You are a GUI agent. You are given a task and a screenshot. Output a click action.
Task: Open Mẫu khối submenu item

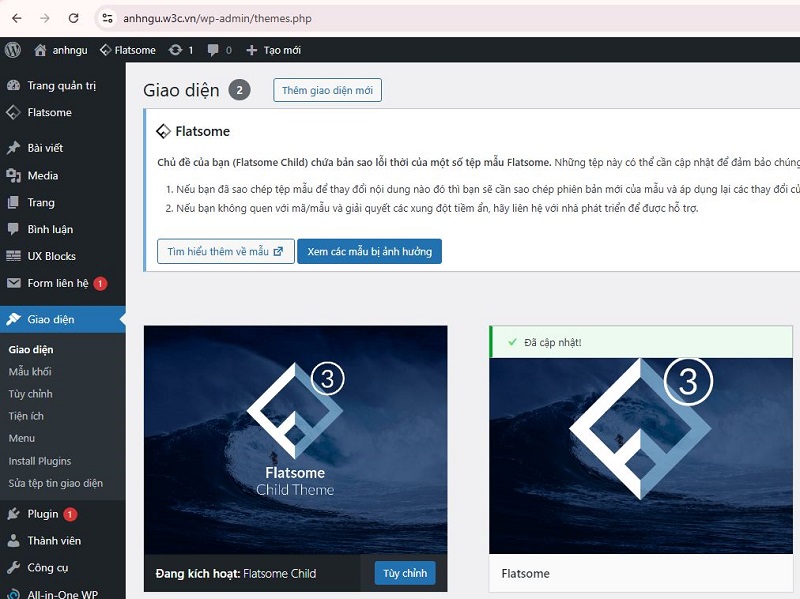coord(30,371)
